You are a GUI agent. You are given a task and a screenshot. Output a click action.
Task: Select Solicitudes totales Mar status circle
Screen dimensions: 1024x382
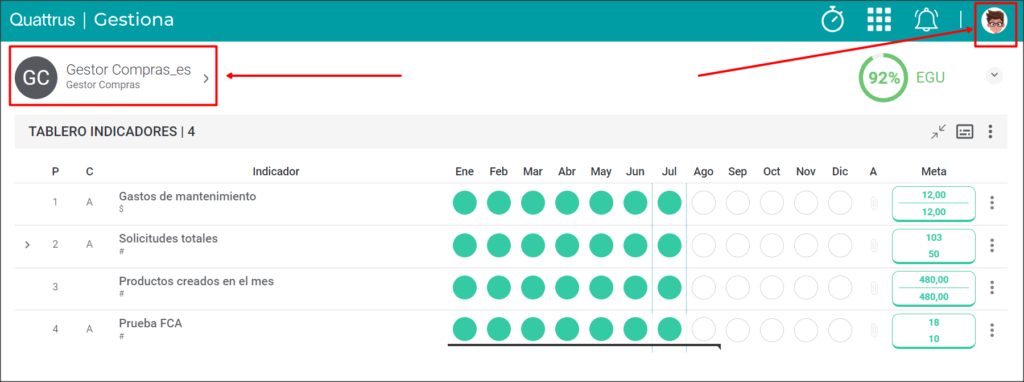(x=533, y=246)
